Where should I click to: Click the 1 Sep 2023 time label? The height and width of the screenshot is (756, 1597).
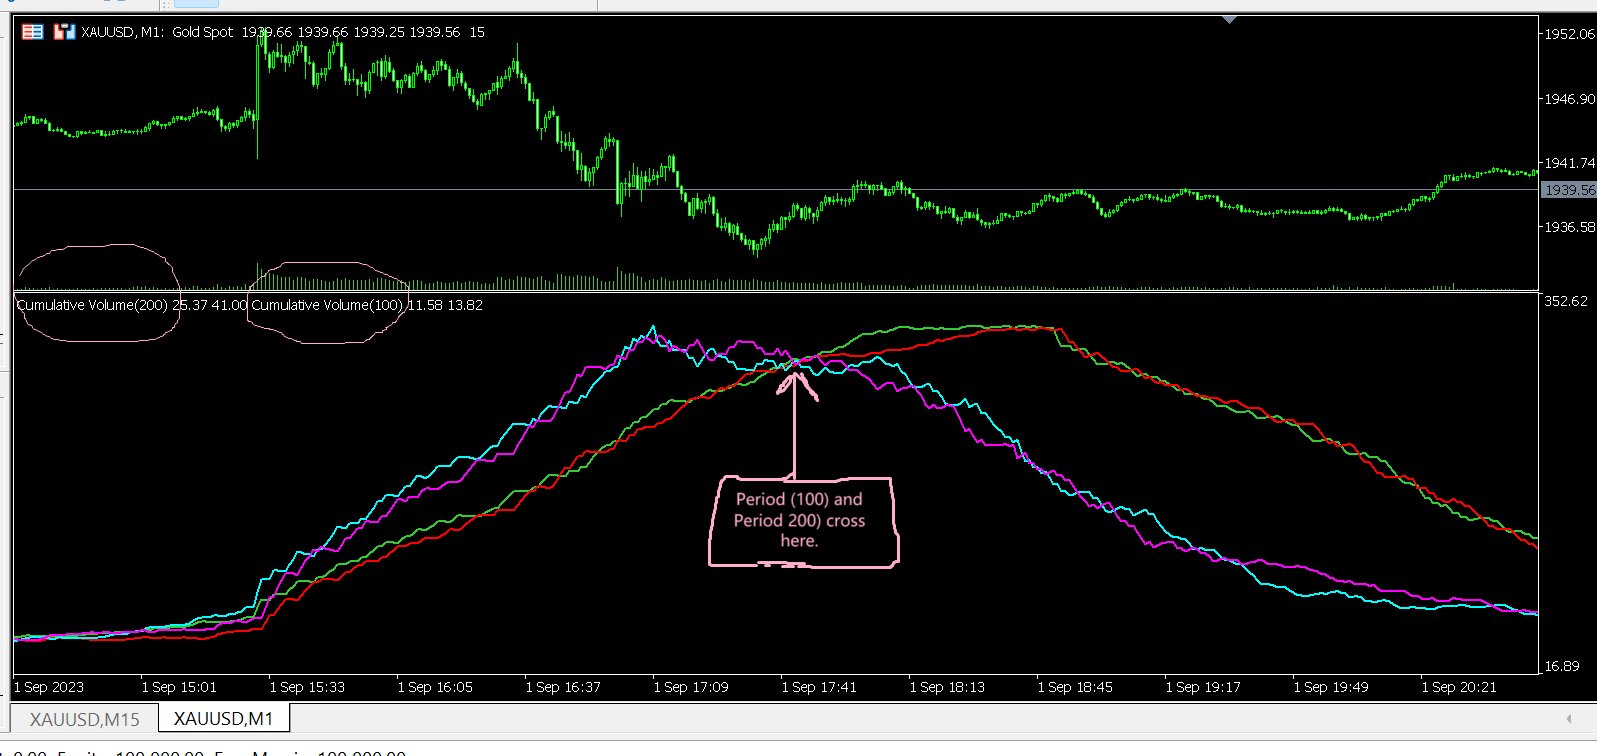49,687
